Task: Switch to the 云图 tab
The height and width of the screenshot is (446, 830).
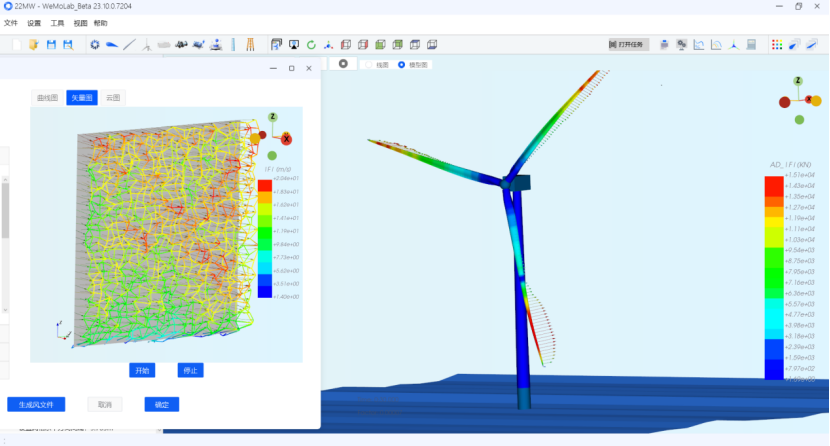Action: pos(113,98)
